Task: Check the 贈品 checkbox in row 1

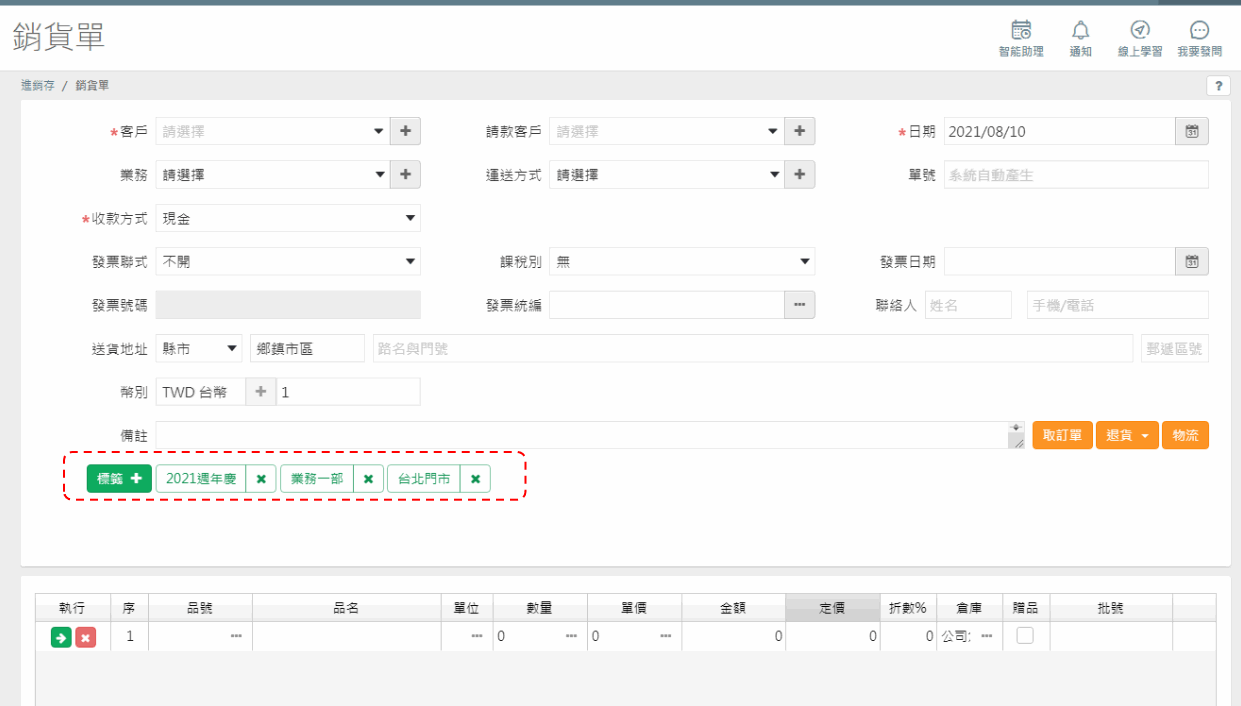Action: pos(1025,635)
